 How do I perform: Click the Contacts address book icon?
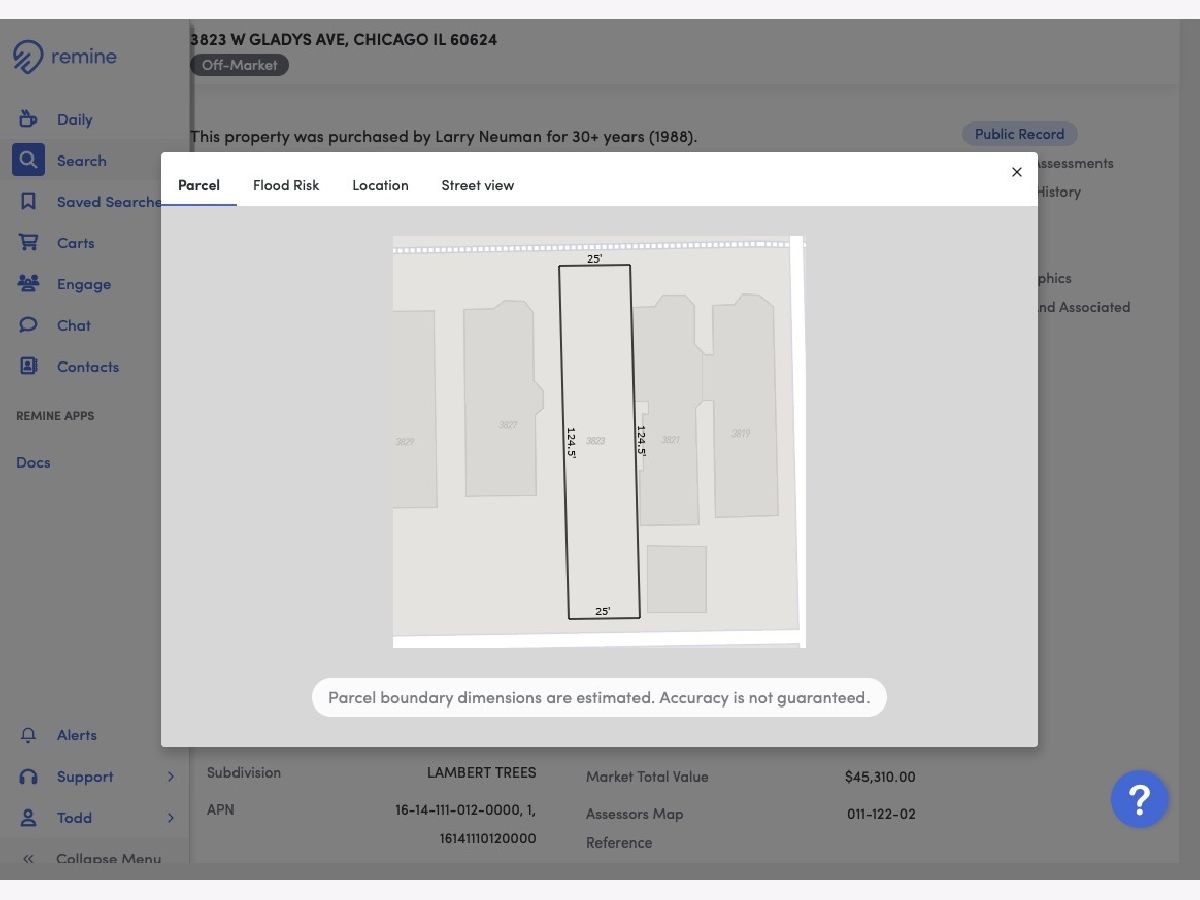click(28, 366)
